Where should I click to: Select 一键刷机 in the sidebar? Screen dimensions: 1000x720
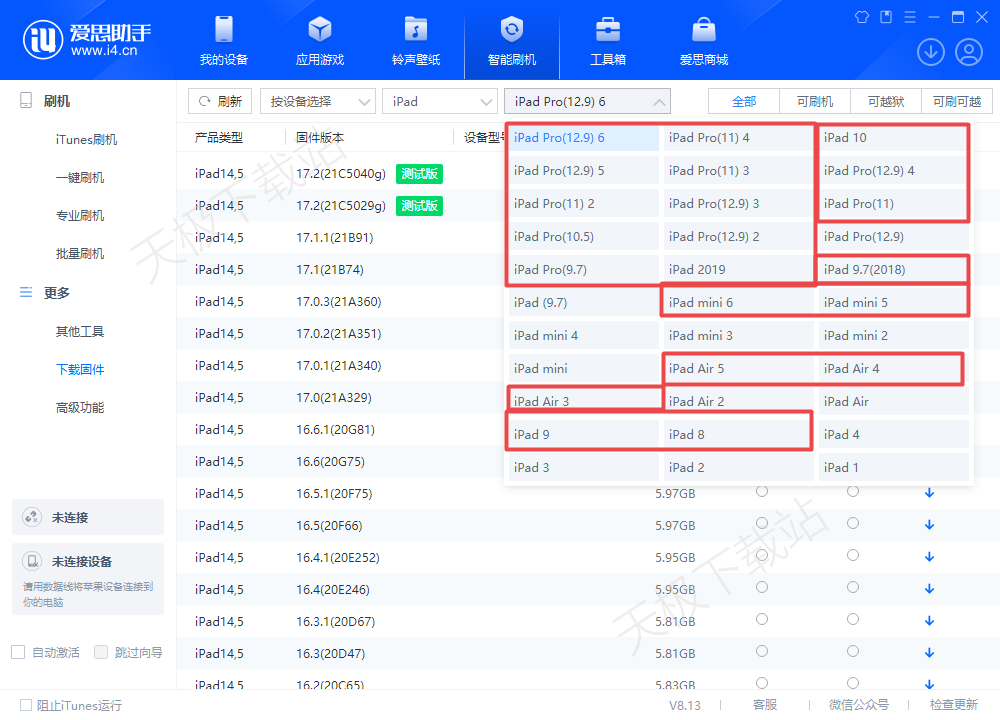(x=80, y=177)
